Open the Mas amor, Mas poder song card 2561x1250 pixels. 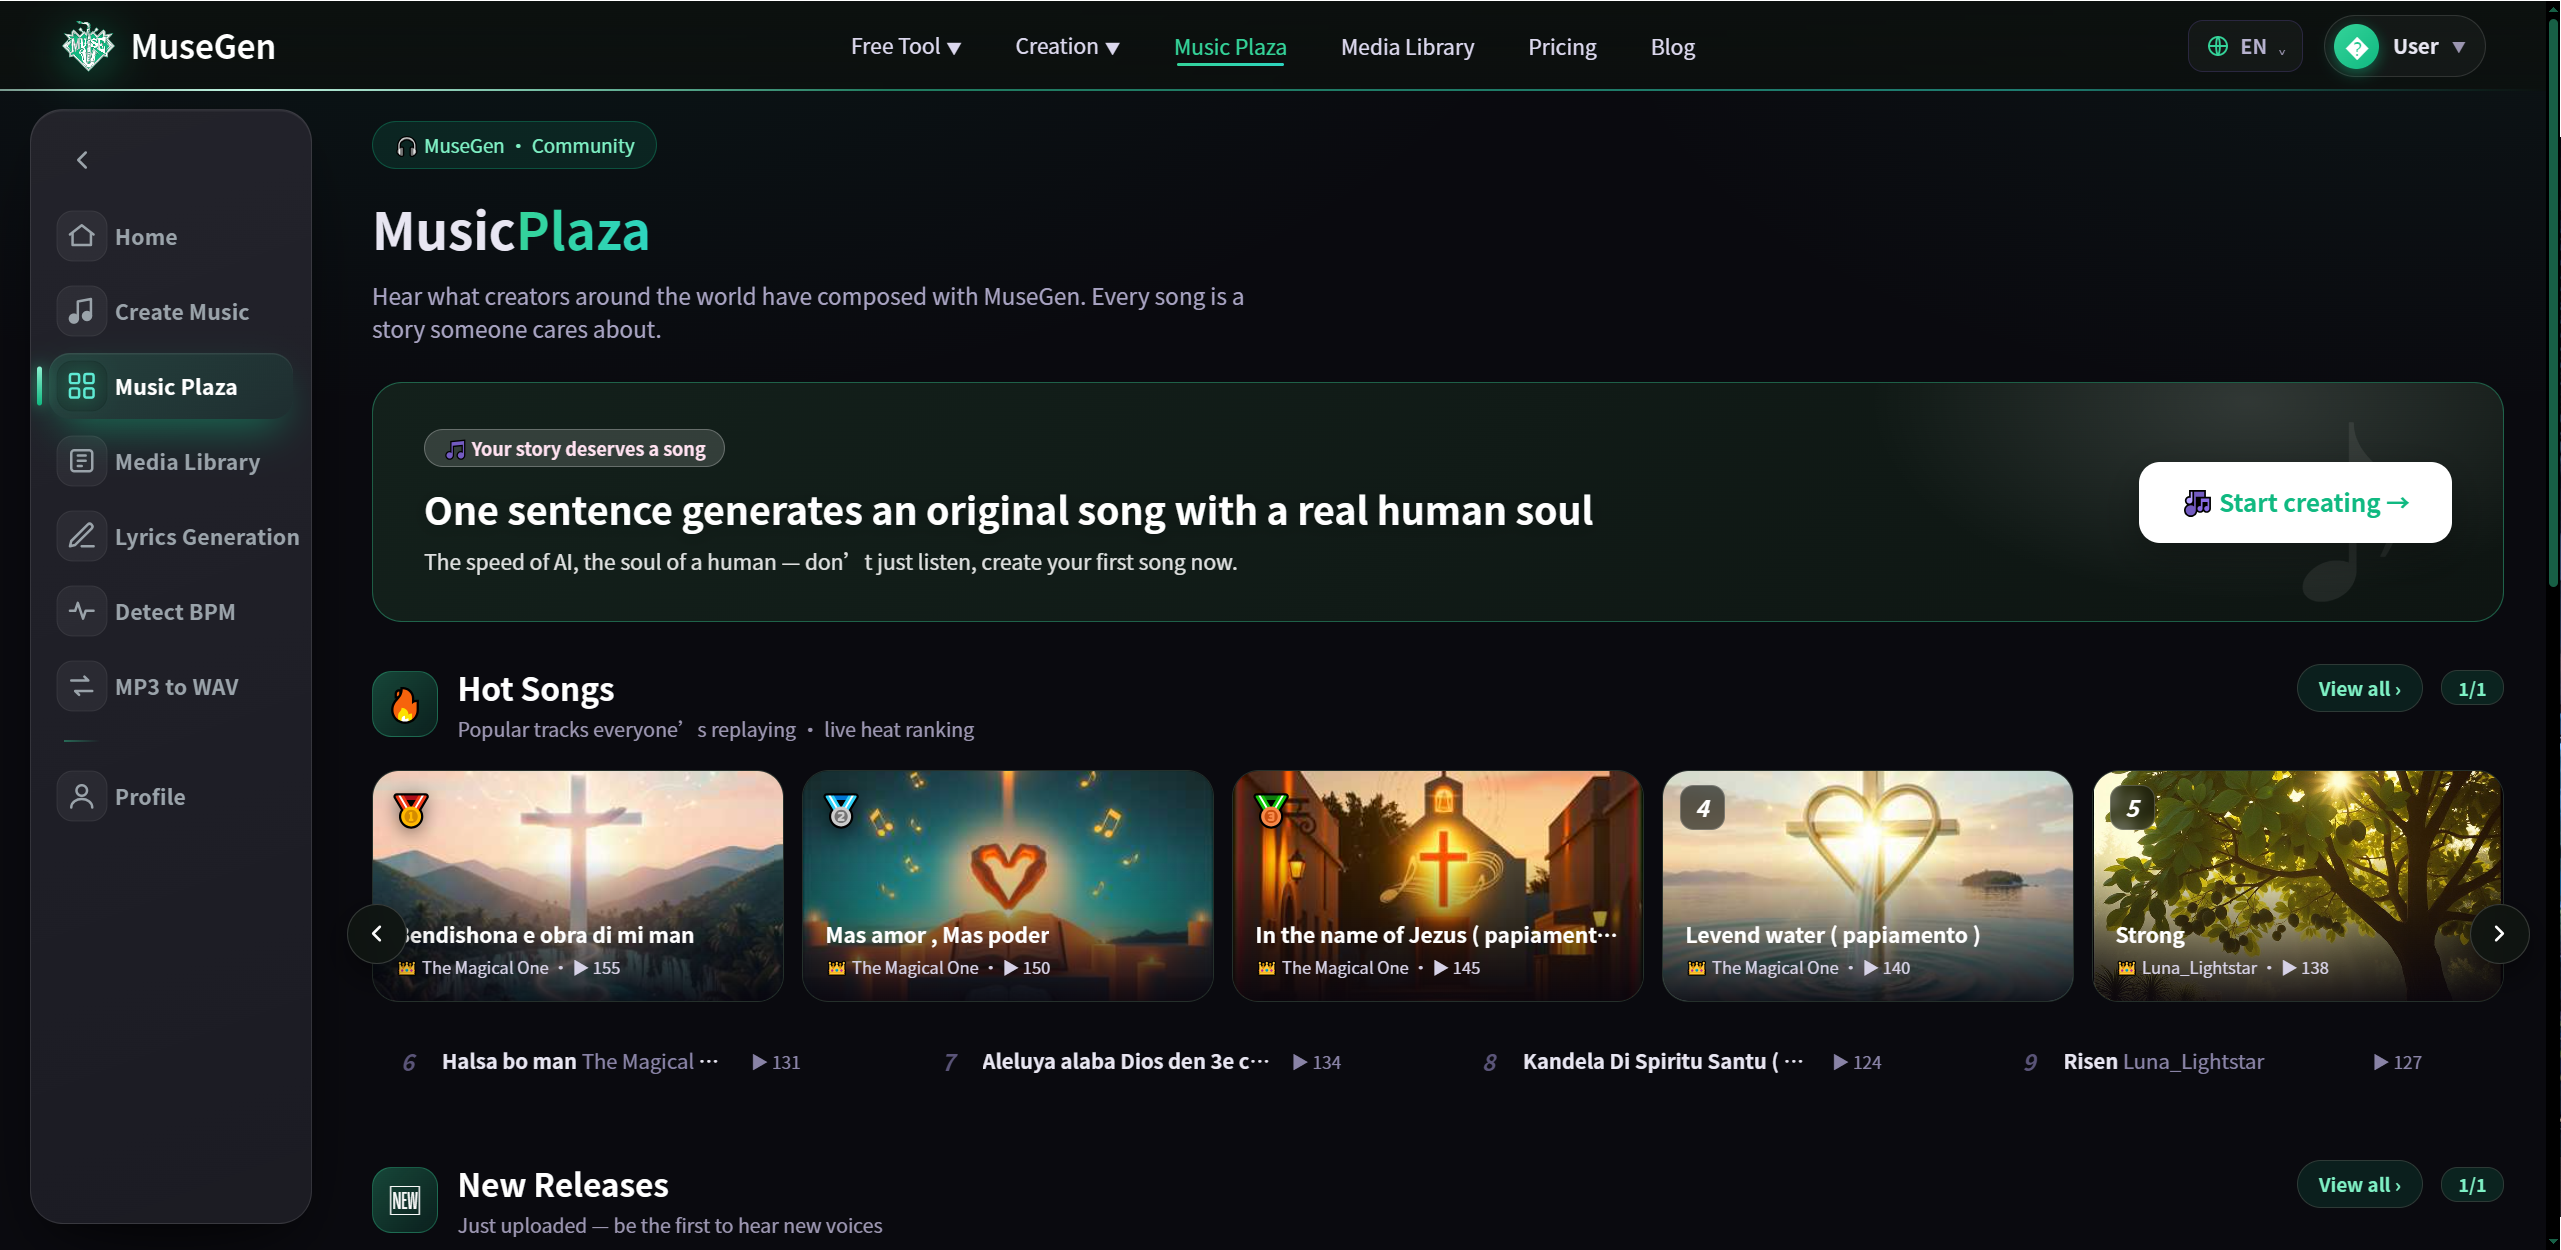tap(1008, 886)
